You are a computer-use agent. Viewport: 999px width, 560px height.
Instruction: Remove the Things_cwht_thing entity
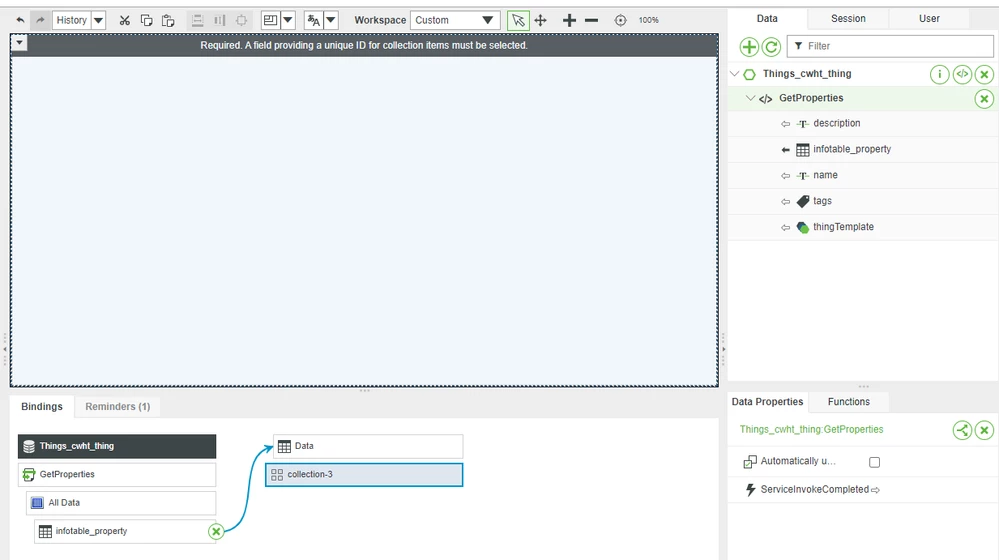pos(984,75)
